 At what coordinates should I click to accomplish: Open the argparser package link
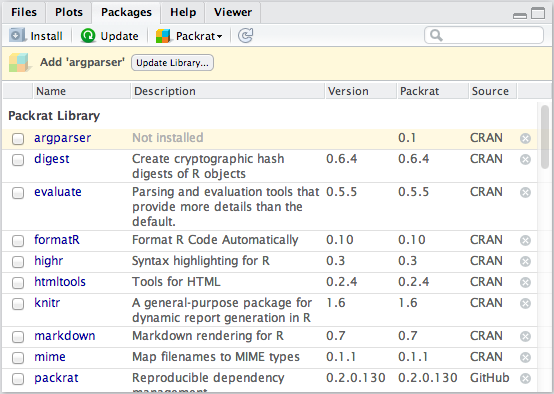[63, 138]
